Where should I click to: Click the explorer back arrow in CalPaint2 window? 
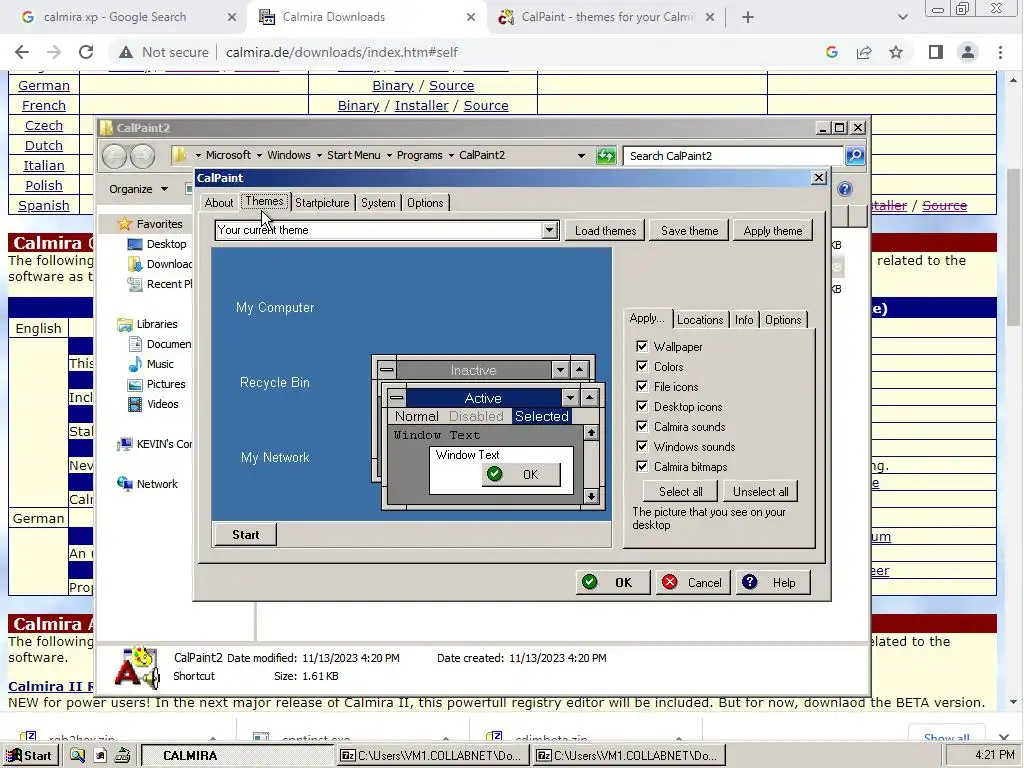coord(114,156)
